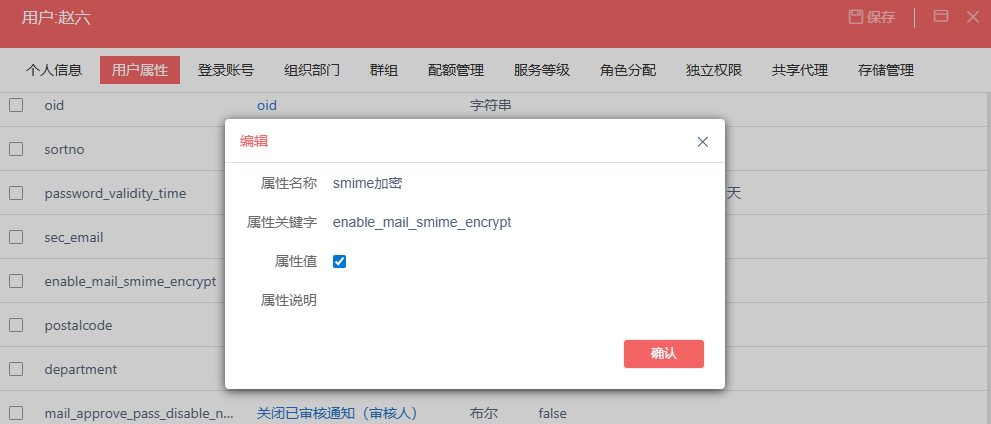Viewport: 991px width, 424px height.
Task: Select the 配额管理 tab
Action: click(456, 70)
